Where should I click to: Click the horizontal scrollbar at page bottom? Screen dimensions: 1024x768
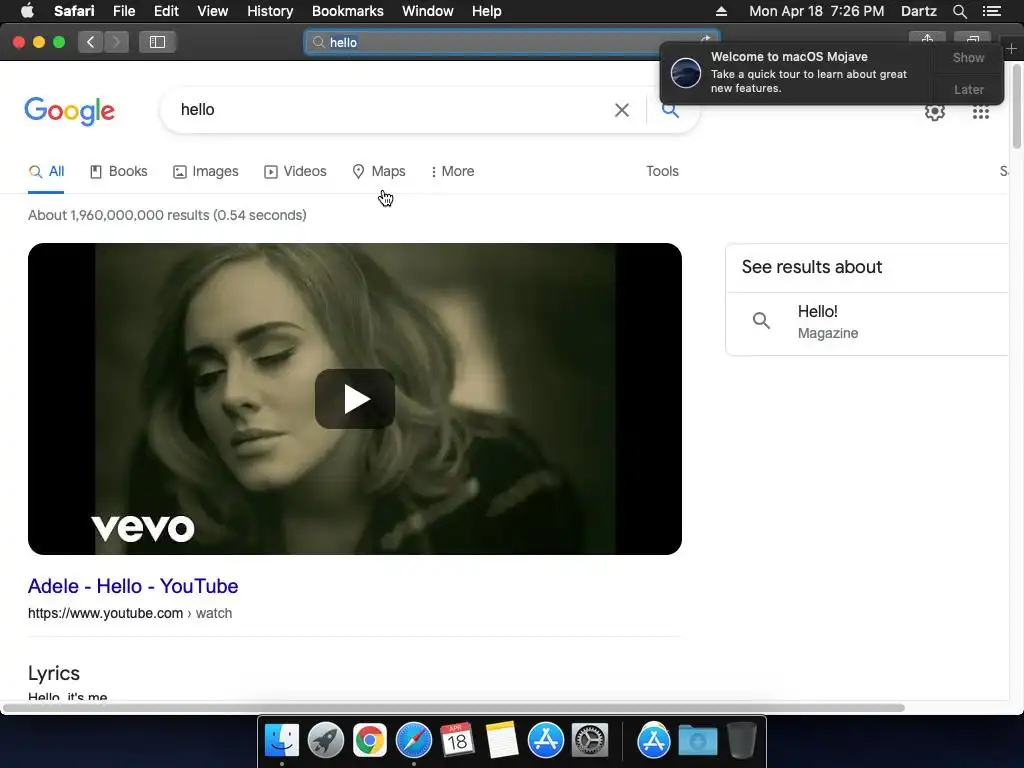point(454,708)
